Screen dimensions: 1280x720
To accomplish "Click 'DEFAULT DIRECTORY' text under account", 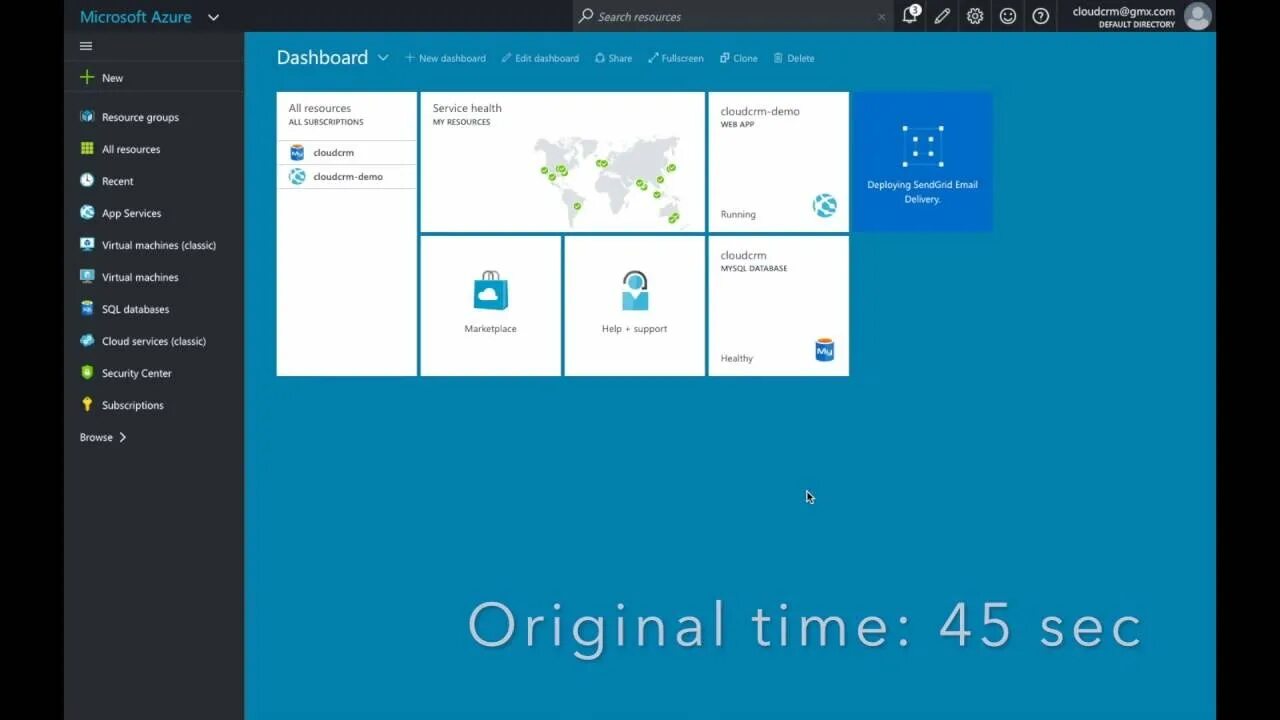I will pos(1137,25).
